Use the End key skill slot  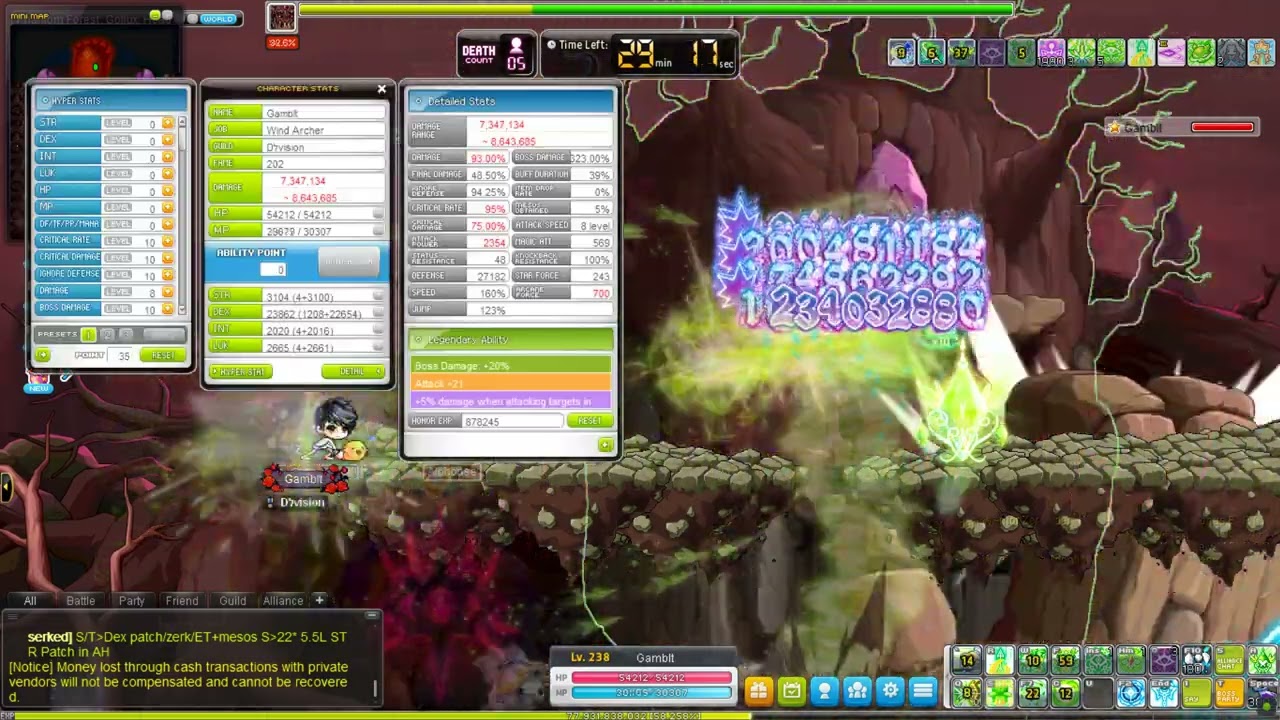click(1164, 693)
